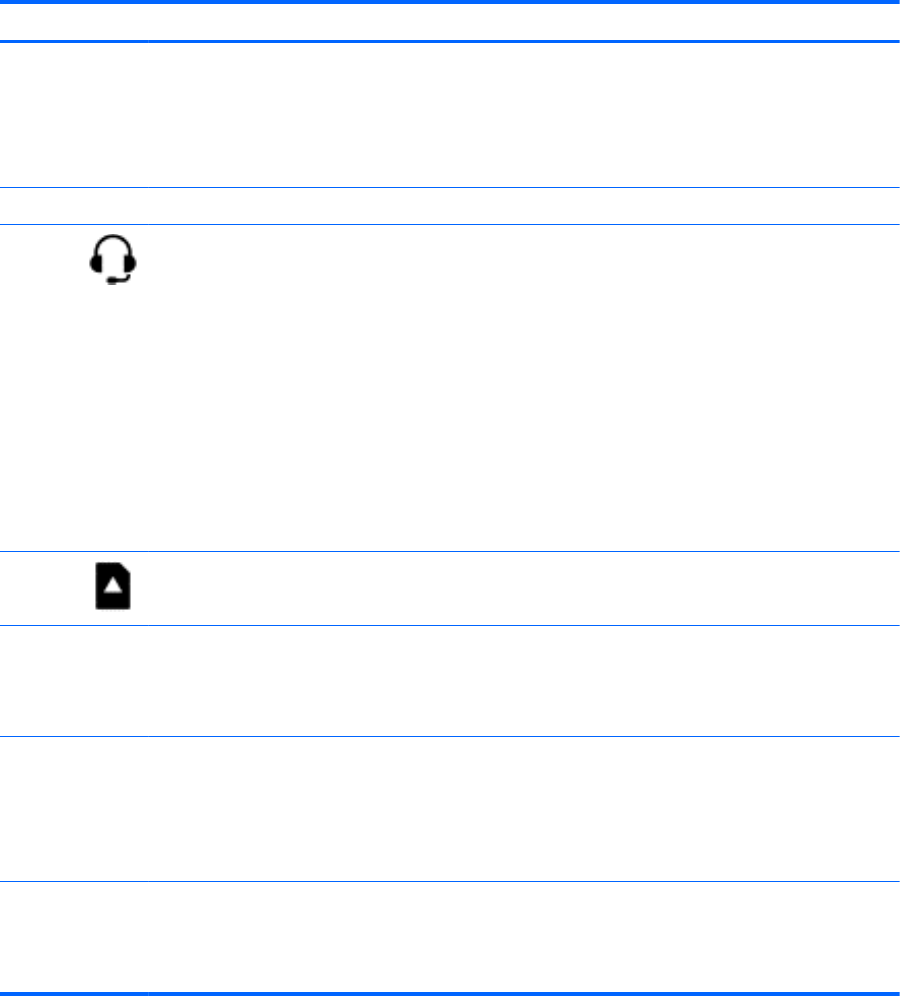The height and width of the screenshot is (996, 900).
Task: Click the last empty row of the table
Action: 450,936
